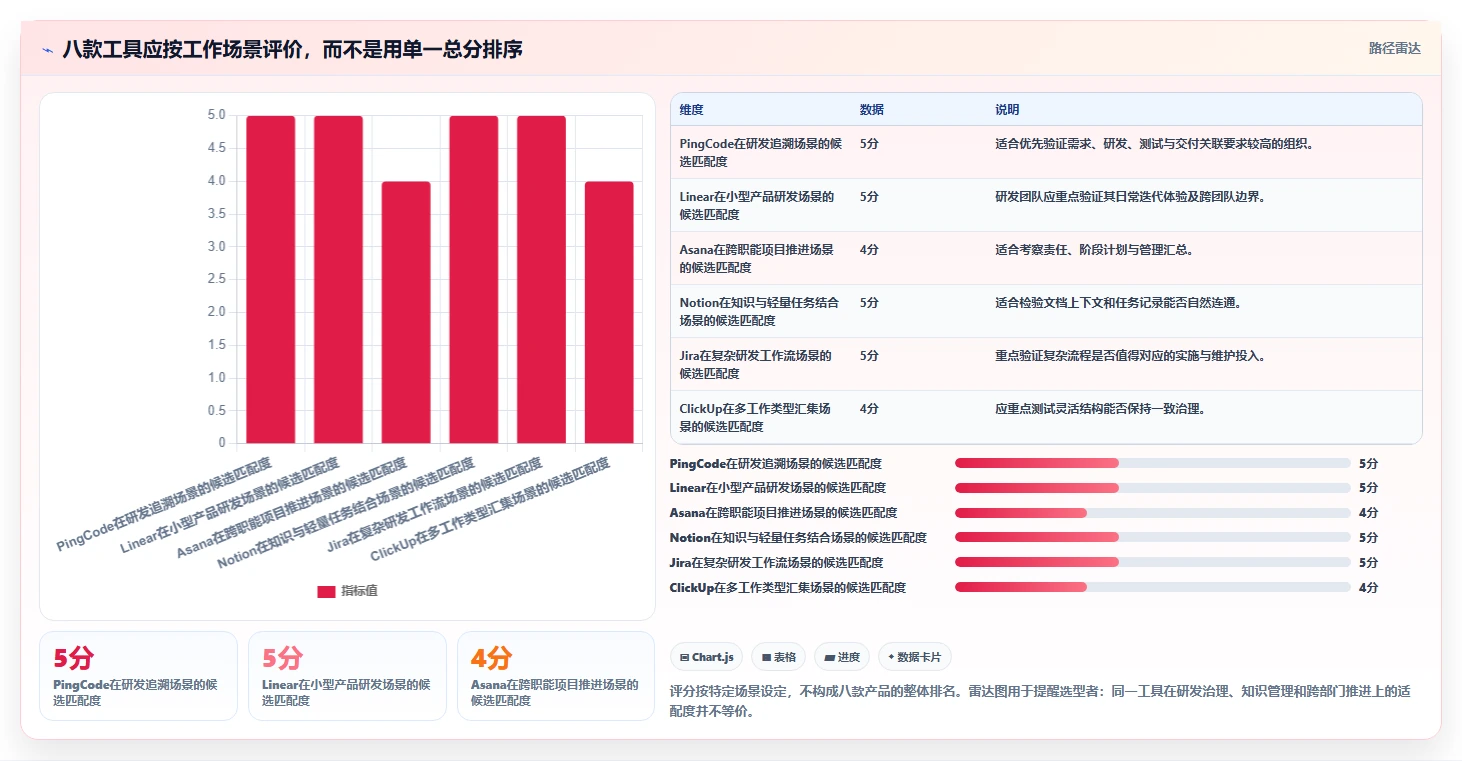Click the 4分 cell in the Asana table row
This screenshot has width=1462, height=761.
coord(869,250)
